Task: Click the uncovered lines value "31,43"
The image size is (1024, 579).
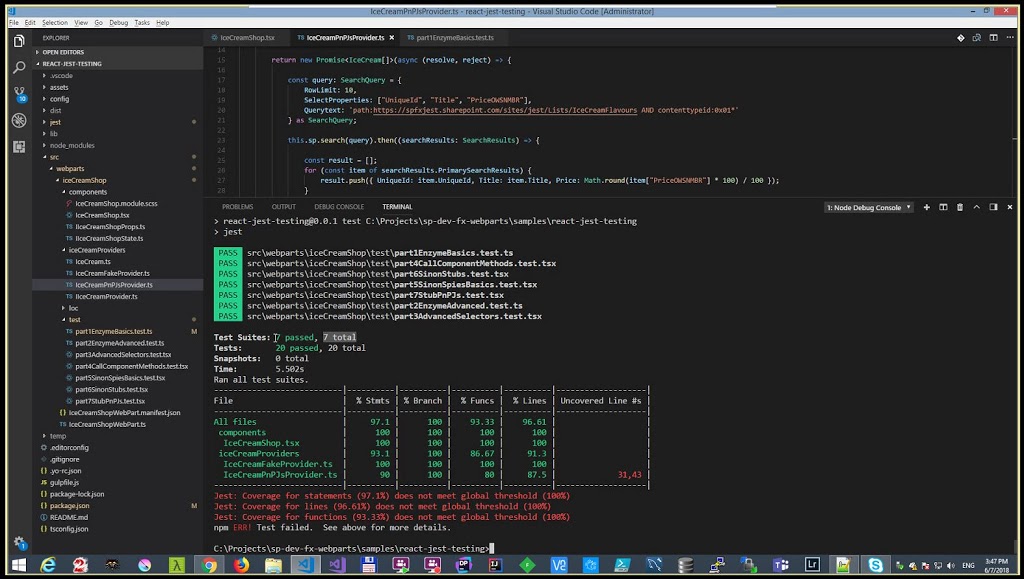Action: coord(630,475)
